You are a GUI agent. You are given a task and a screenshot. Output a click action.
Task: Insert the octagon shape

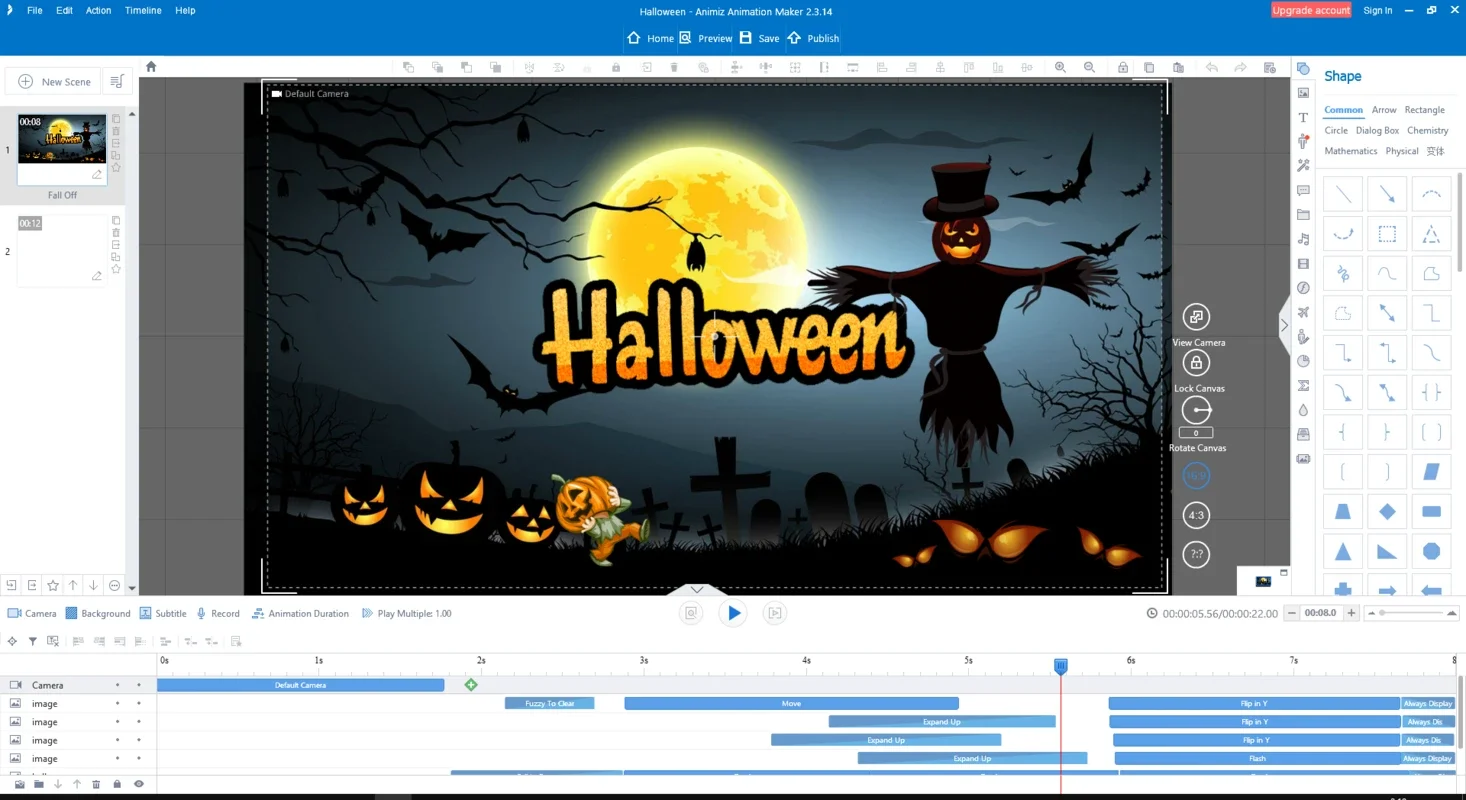(1431, 551)
